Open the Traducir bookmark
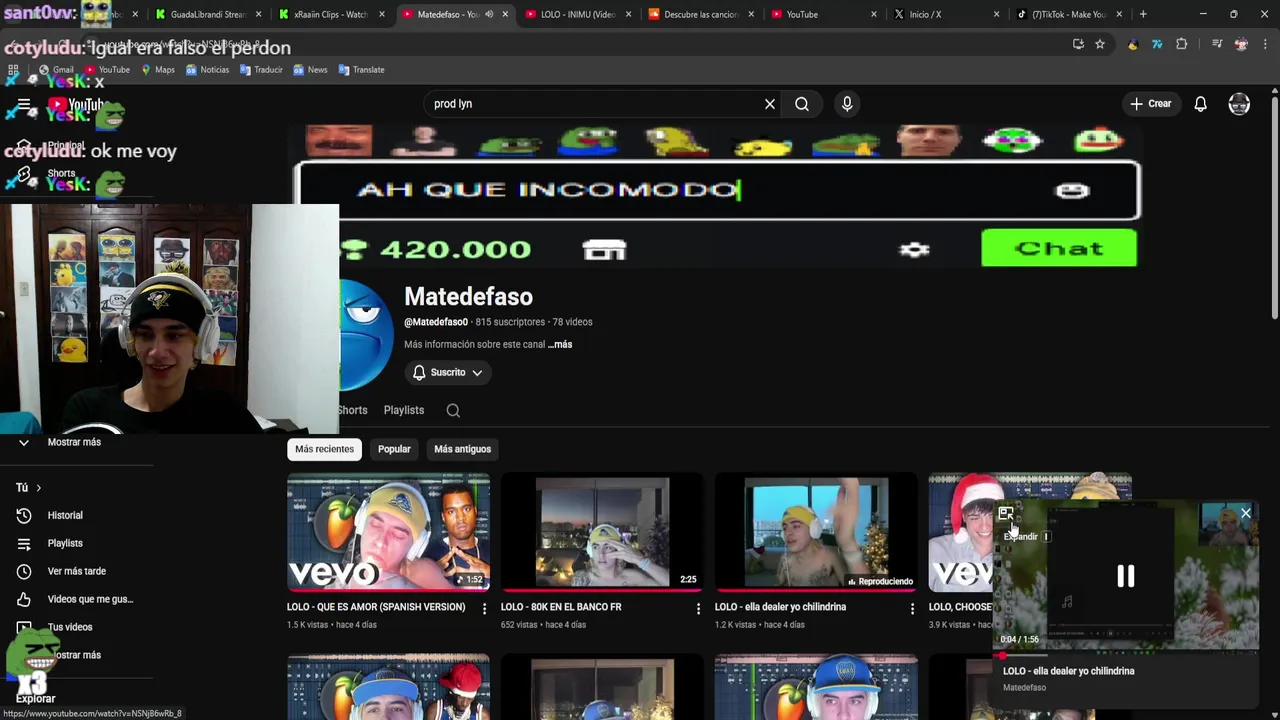Image resolution: width=1280 pixels, height=720 pixels. [261, 70]
